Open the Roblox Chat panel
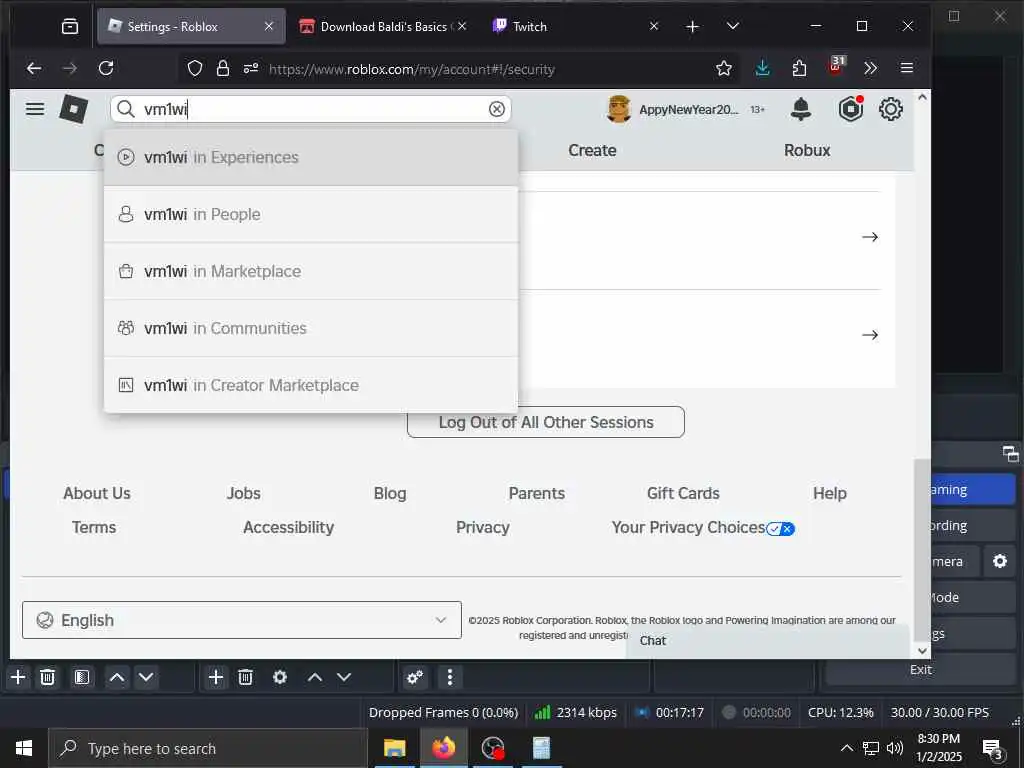 tap(767, 641)
